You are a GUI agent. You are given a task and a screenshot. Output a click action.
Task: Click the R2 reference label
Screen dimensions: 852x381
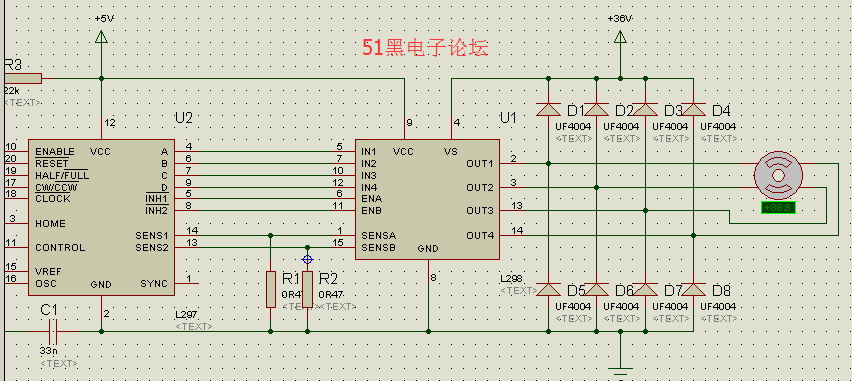[x=328, y=279]
